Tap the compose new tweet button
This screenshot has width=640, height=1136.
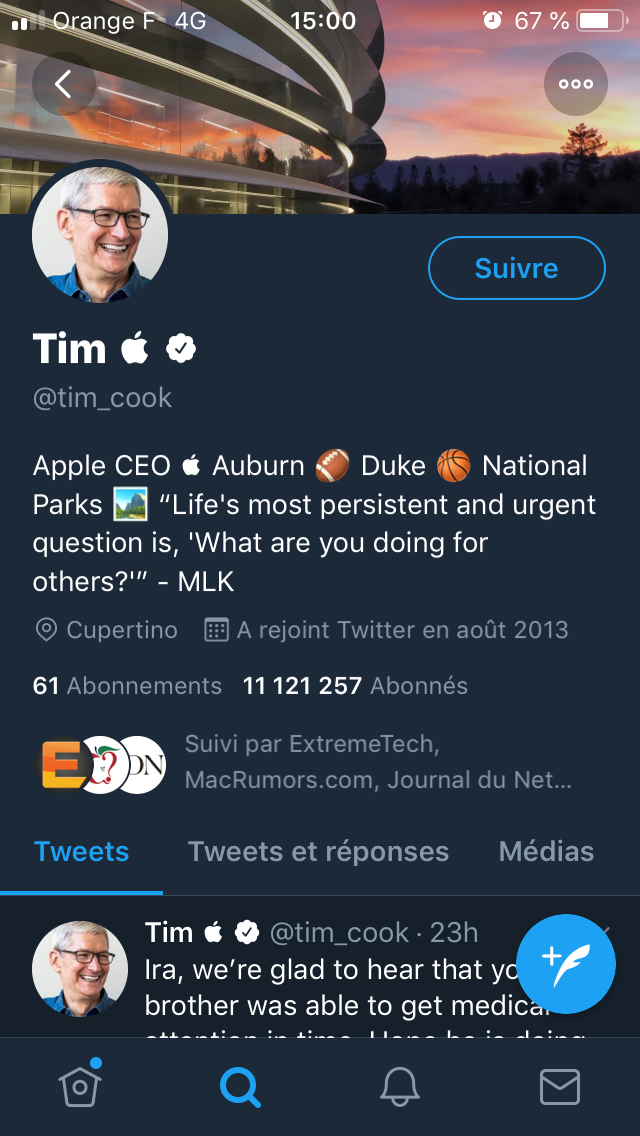click(566, 963)
